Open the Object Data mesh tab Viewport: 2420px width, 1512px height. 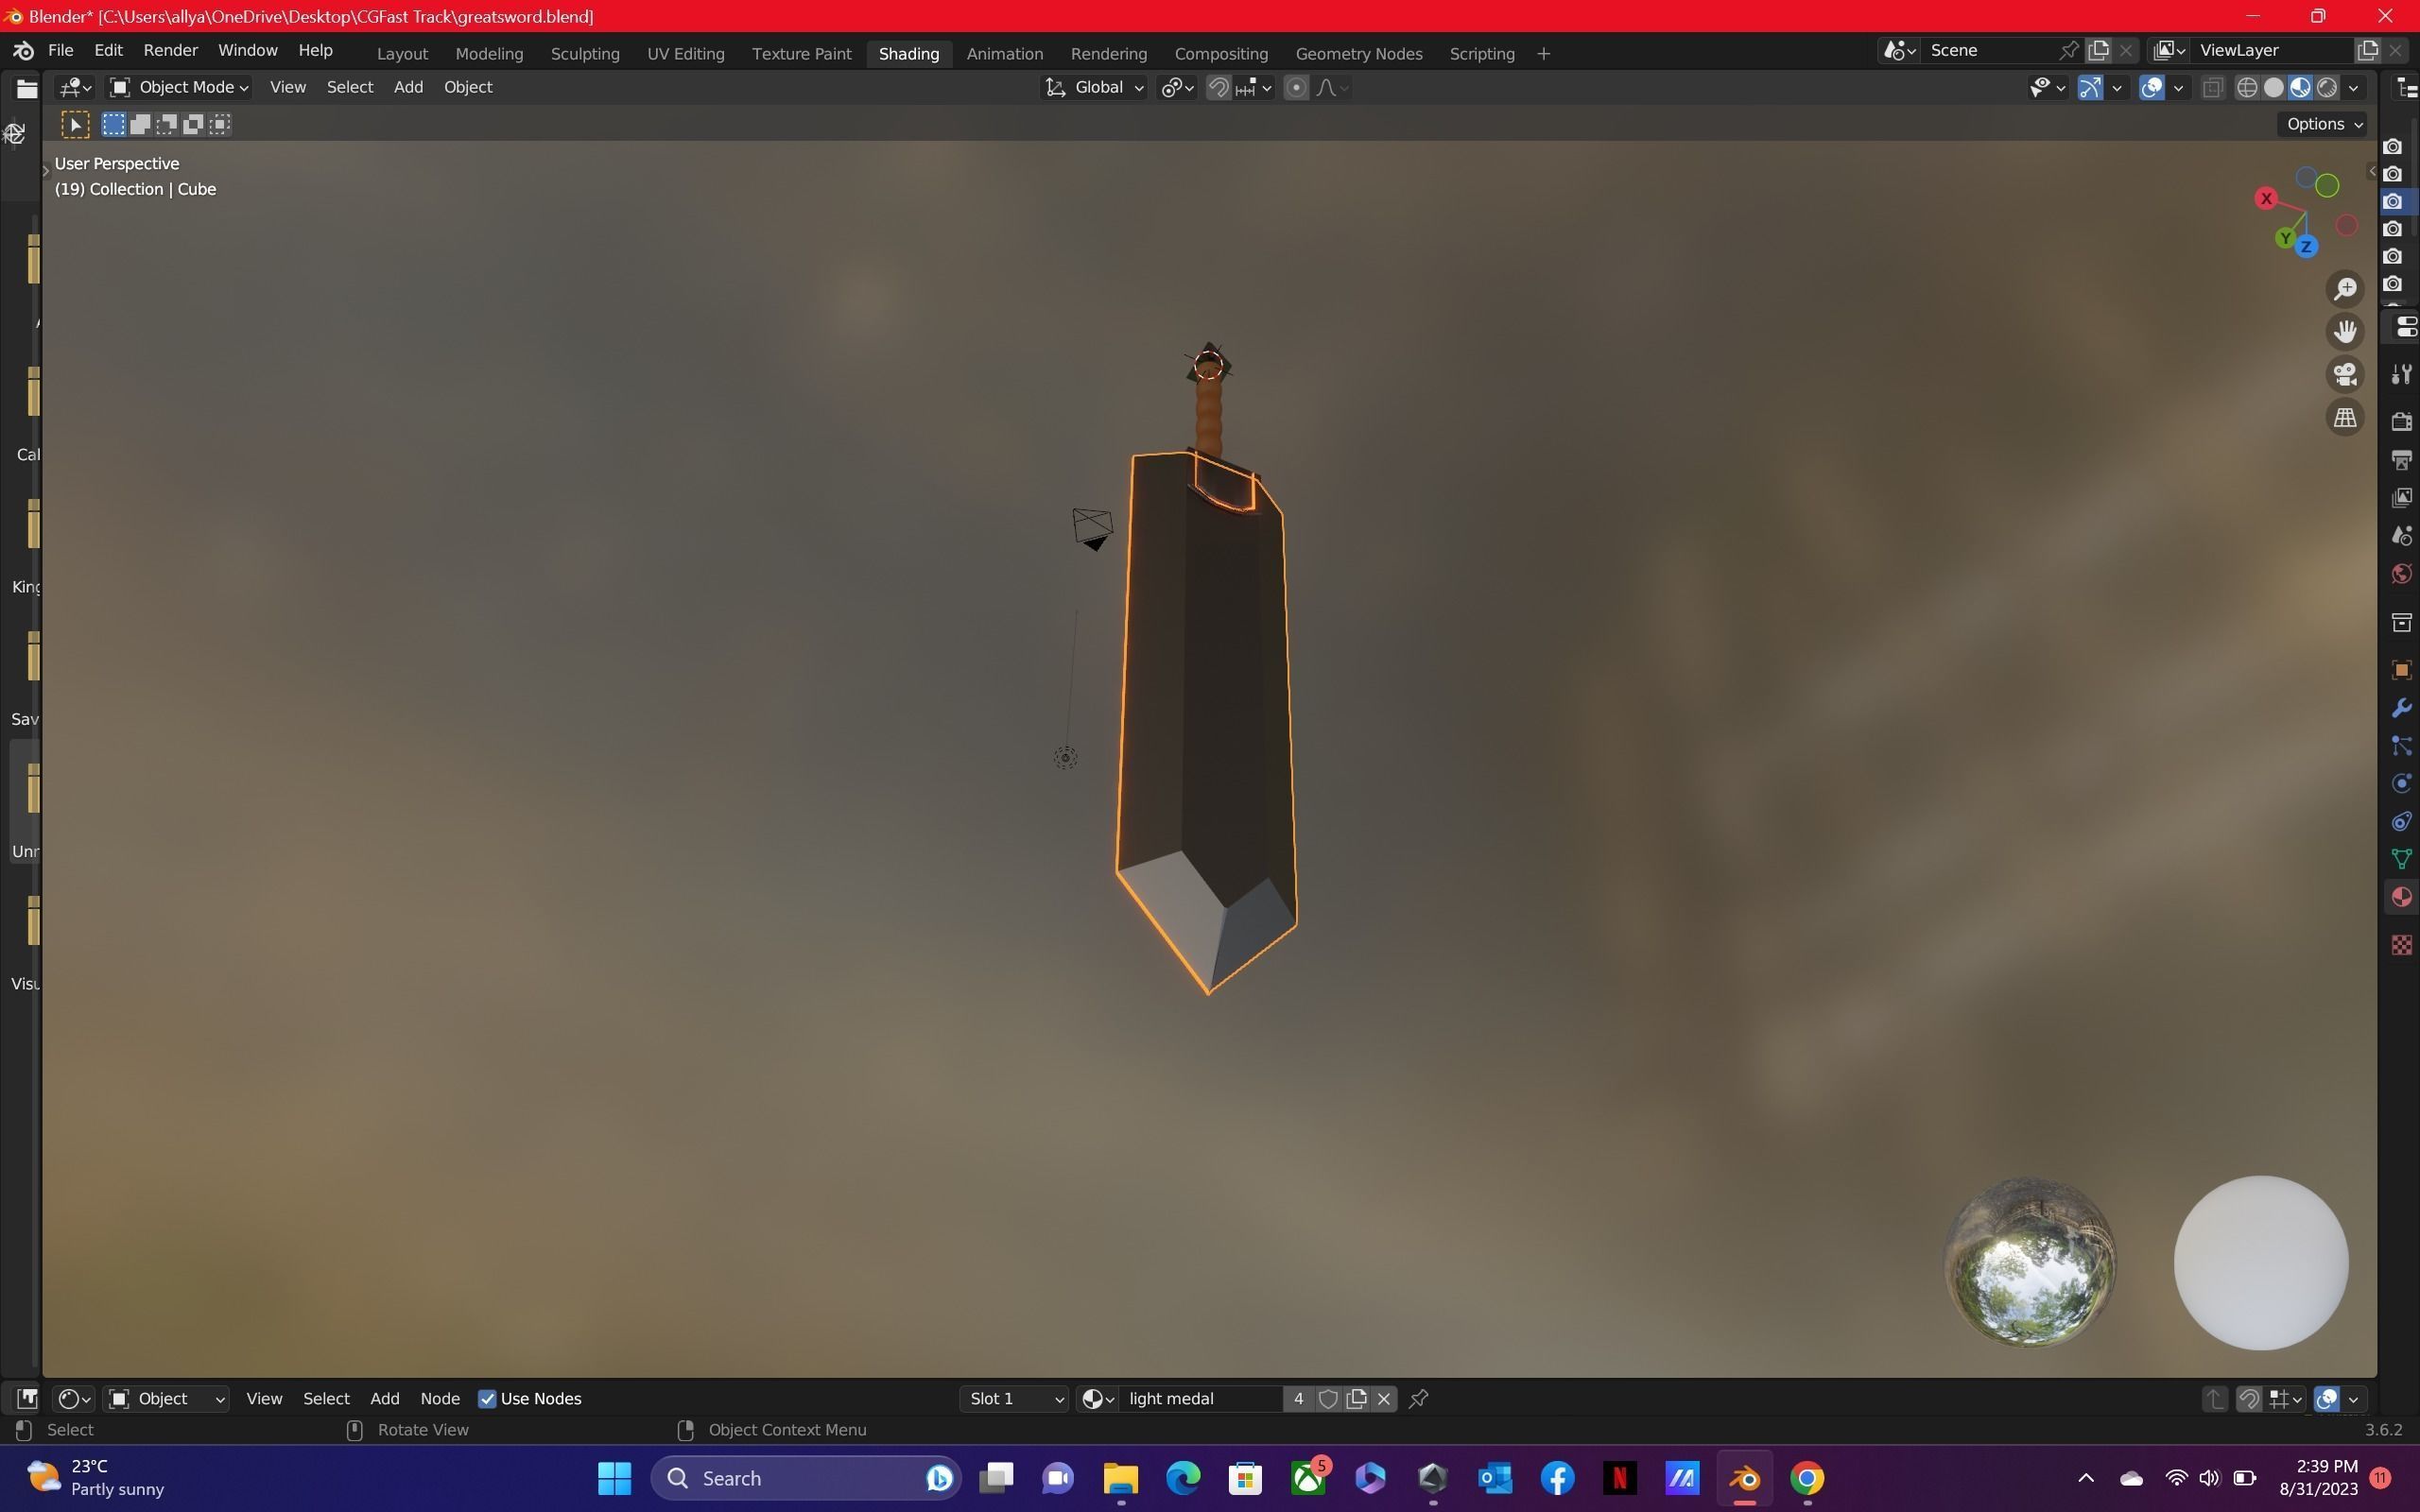[x=2401, y=859]
